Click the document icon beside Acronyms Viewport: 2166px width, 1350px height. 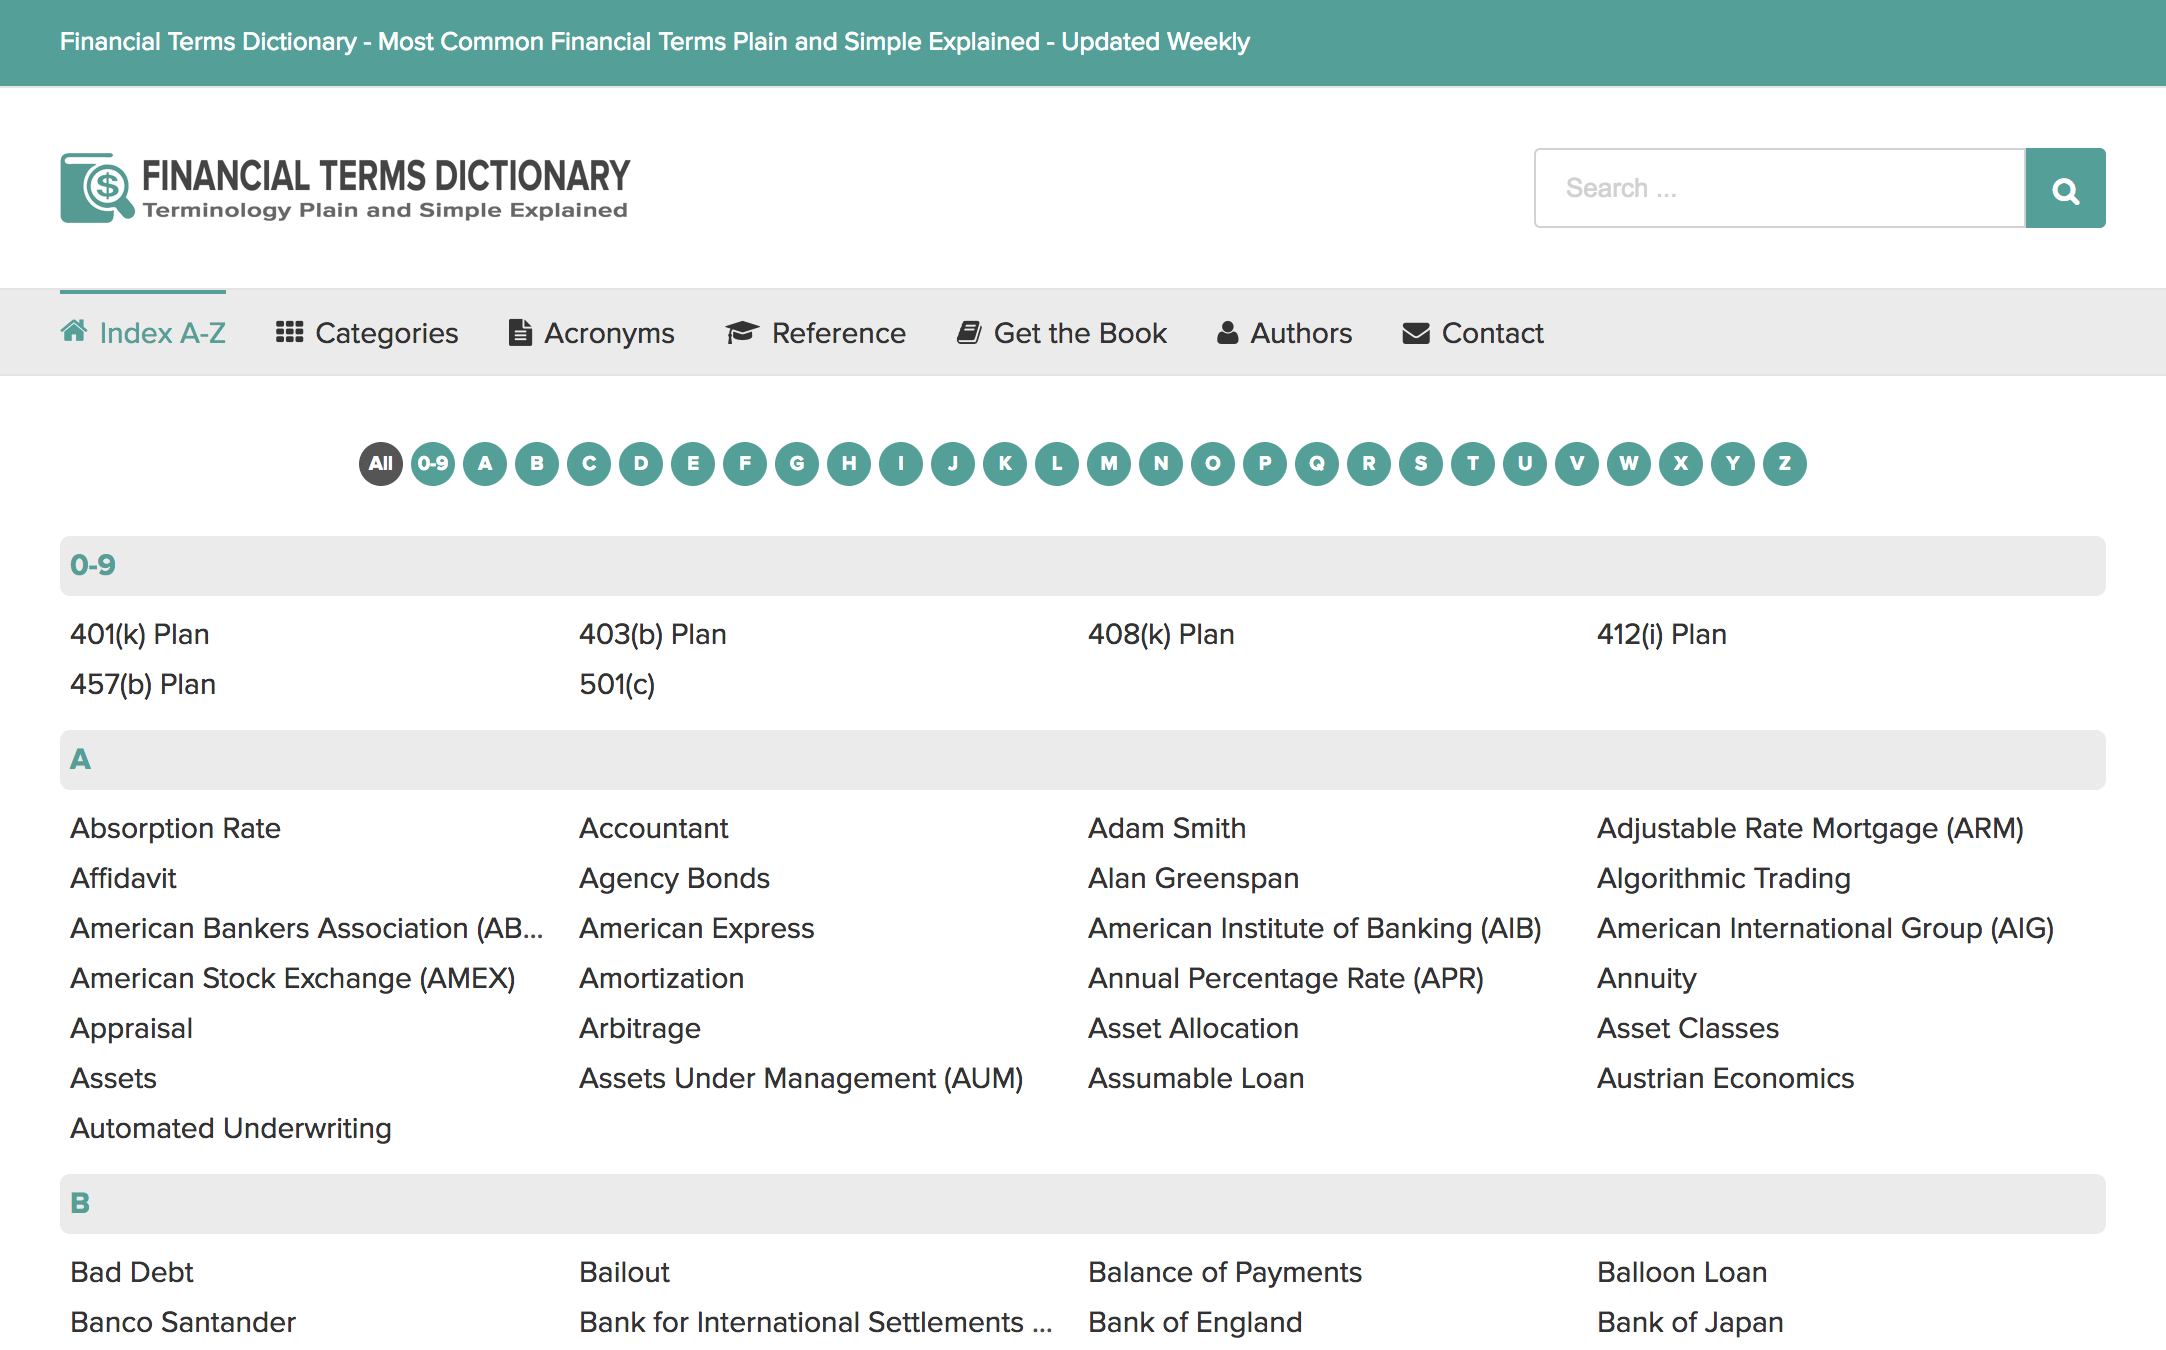pos(519,332)
